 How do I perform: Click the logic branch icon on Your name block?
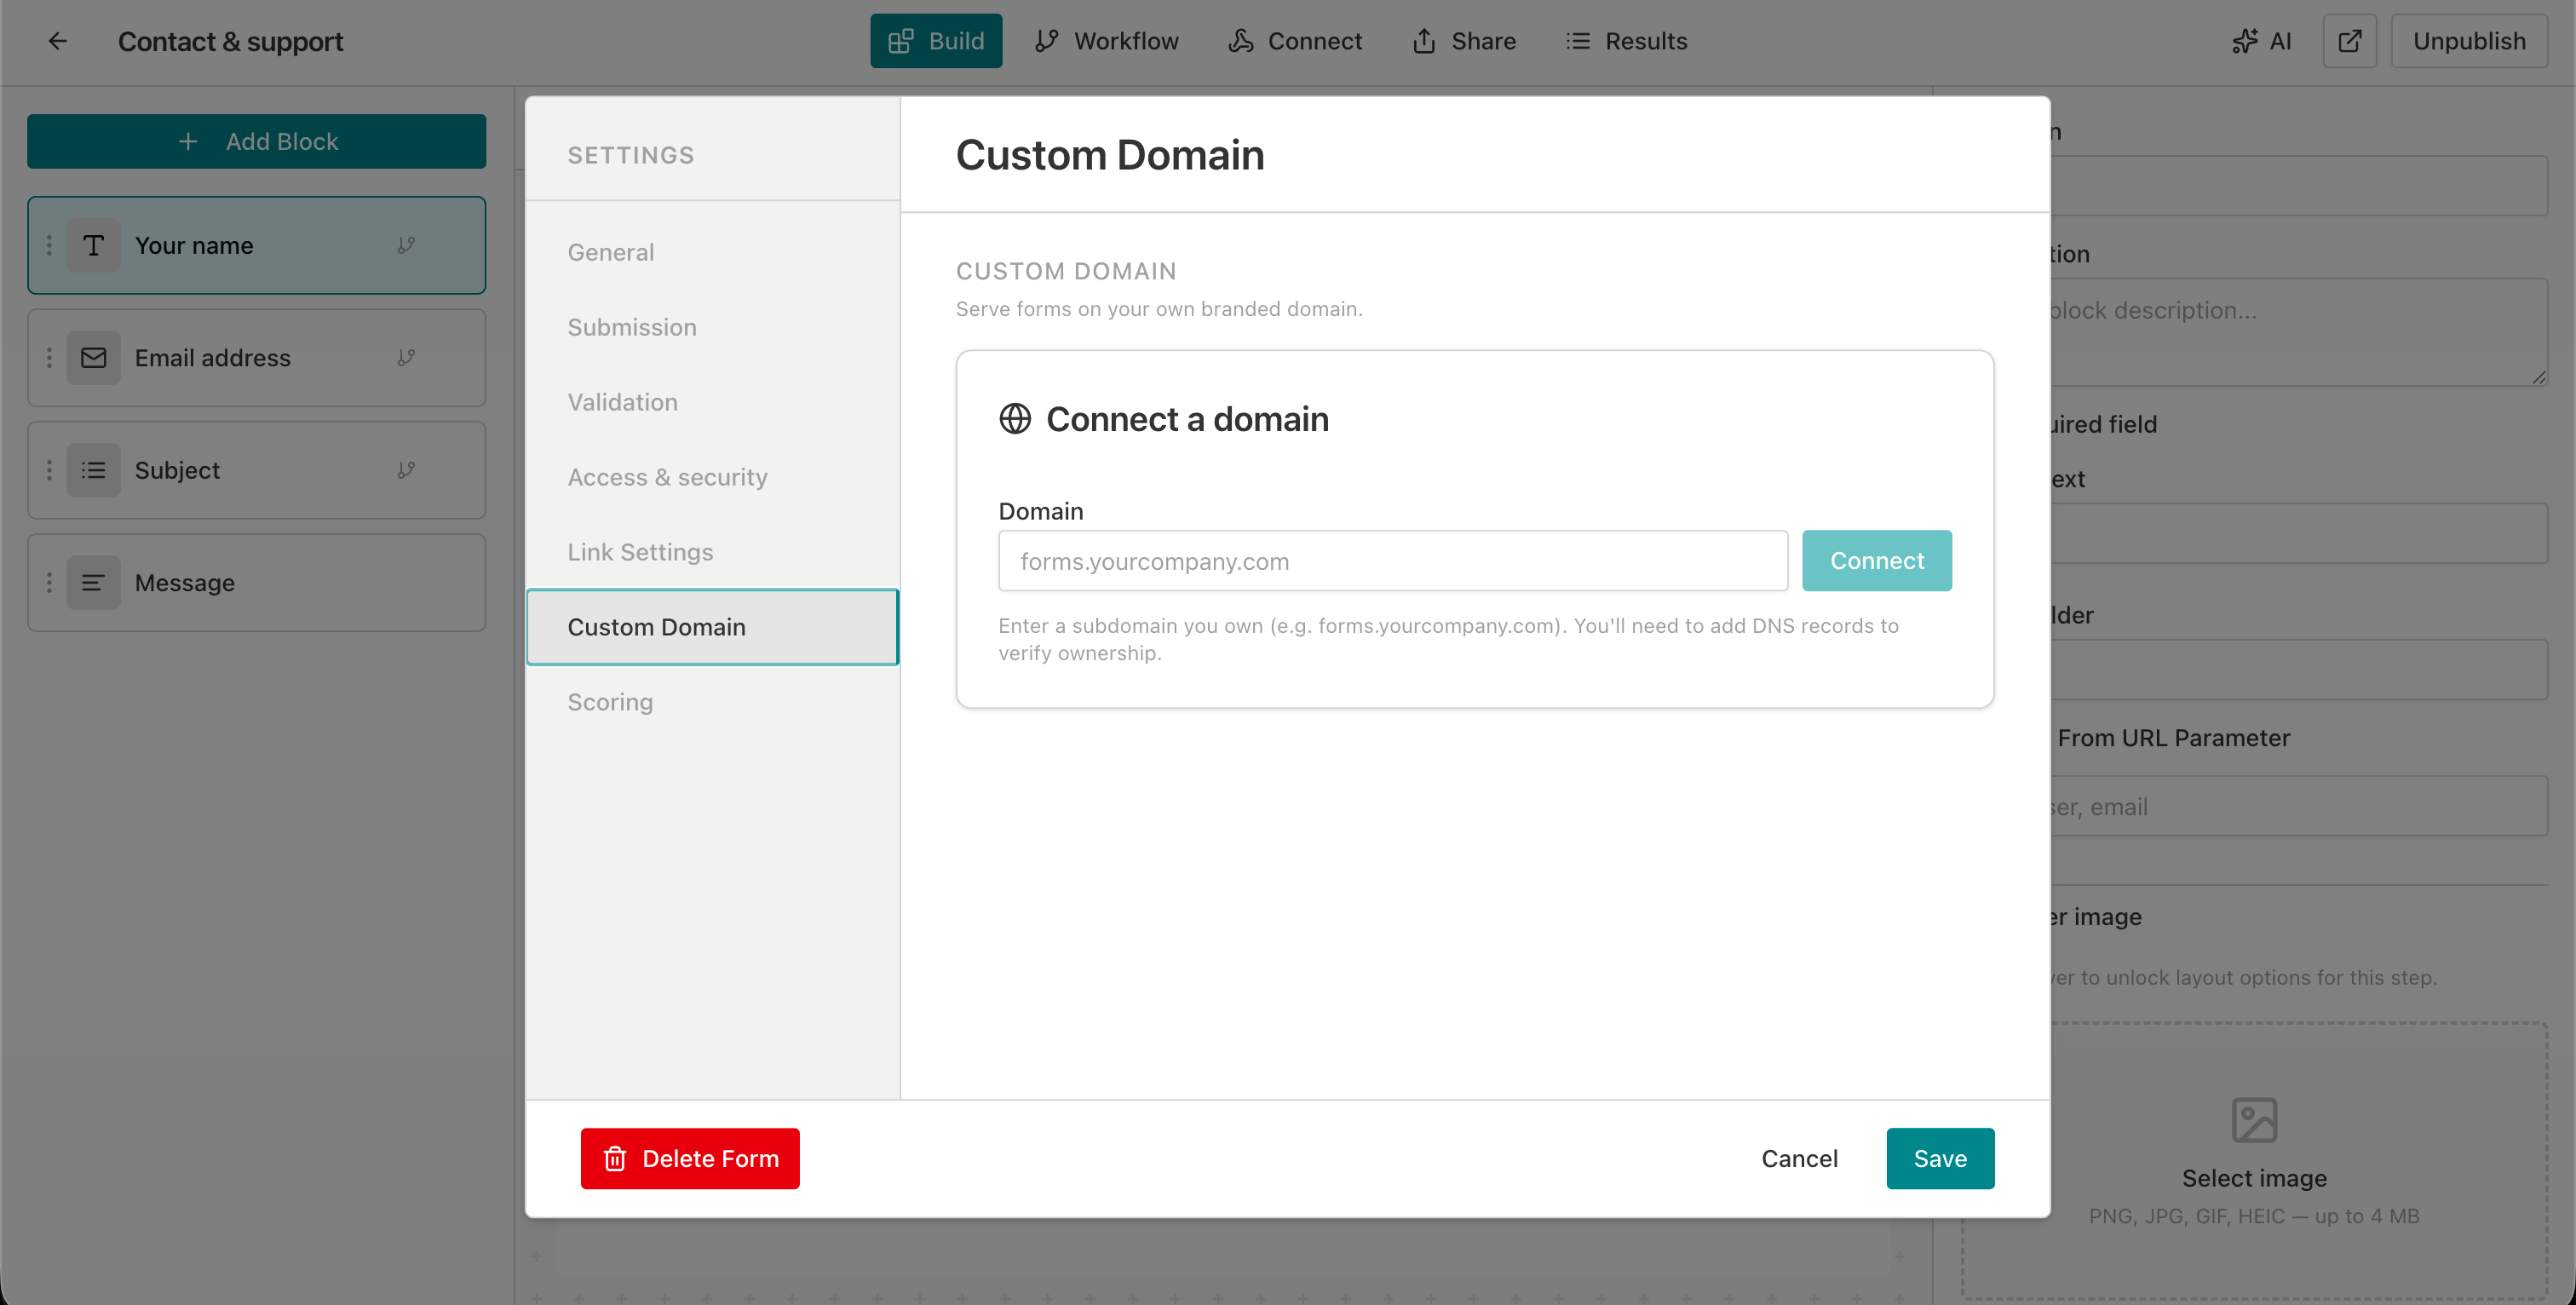coord(407,245)
